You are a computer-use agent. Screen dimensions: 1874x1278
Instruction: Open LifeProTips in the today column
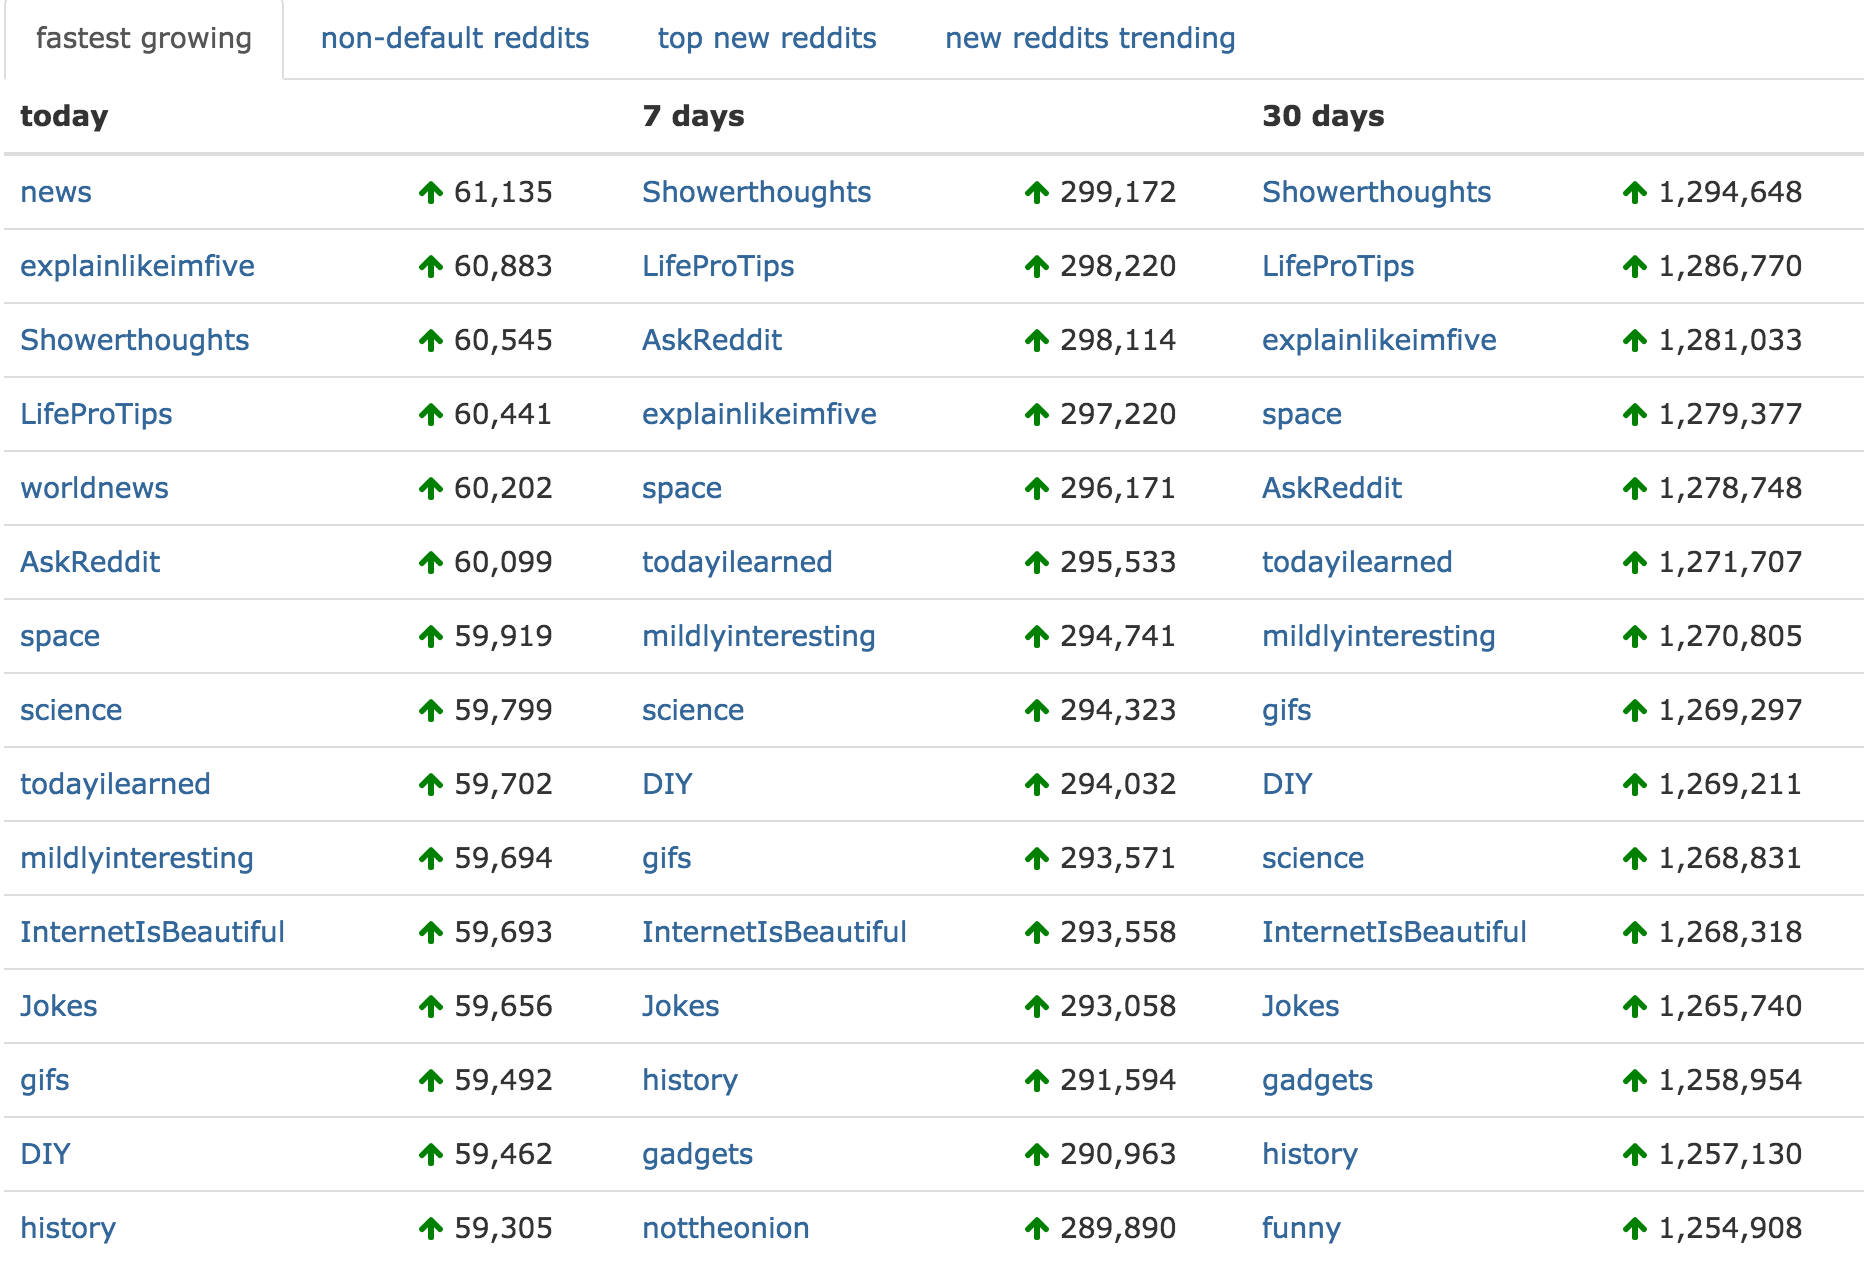pyautogui.click(x=96, y=414)
